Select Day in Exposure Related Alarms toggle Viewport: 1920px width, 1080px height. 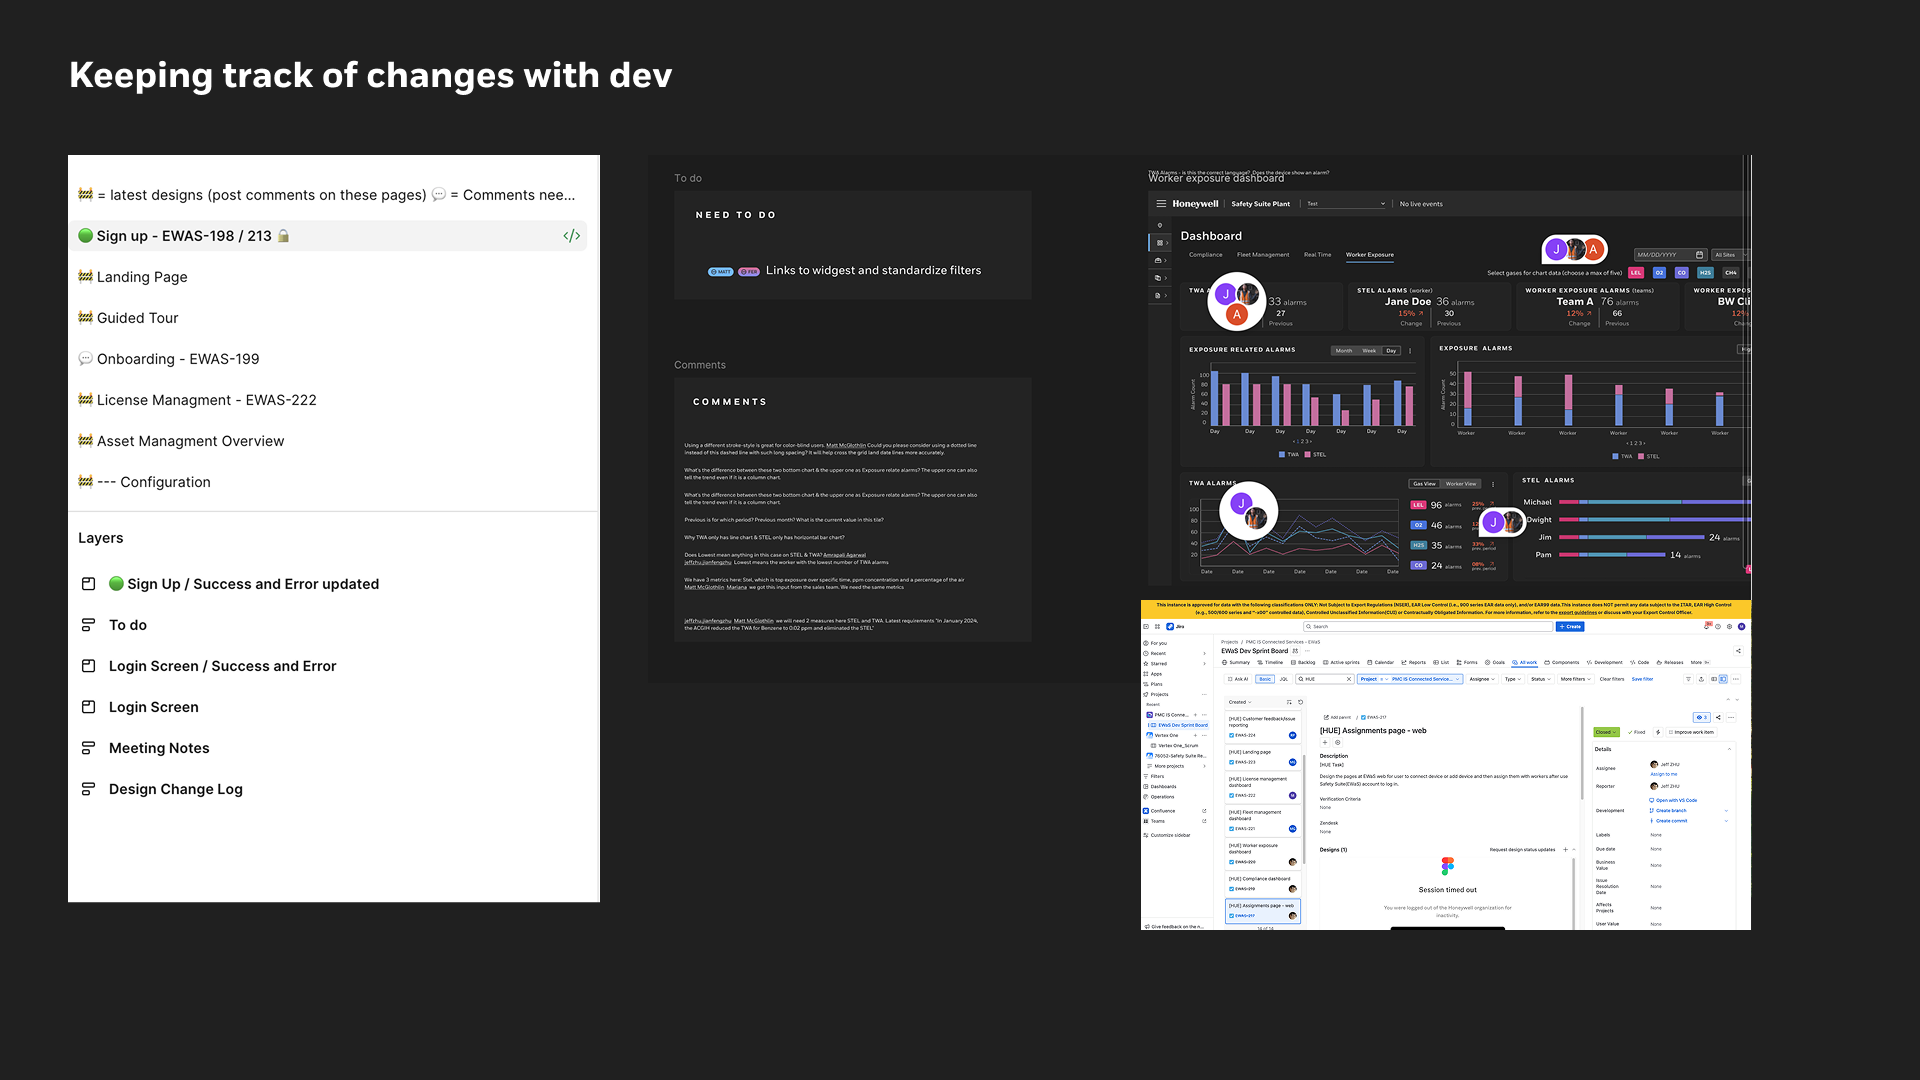(1390, 351)
